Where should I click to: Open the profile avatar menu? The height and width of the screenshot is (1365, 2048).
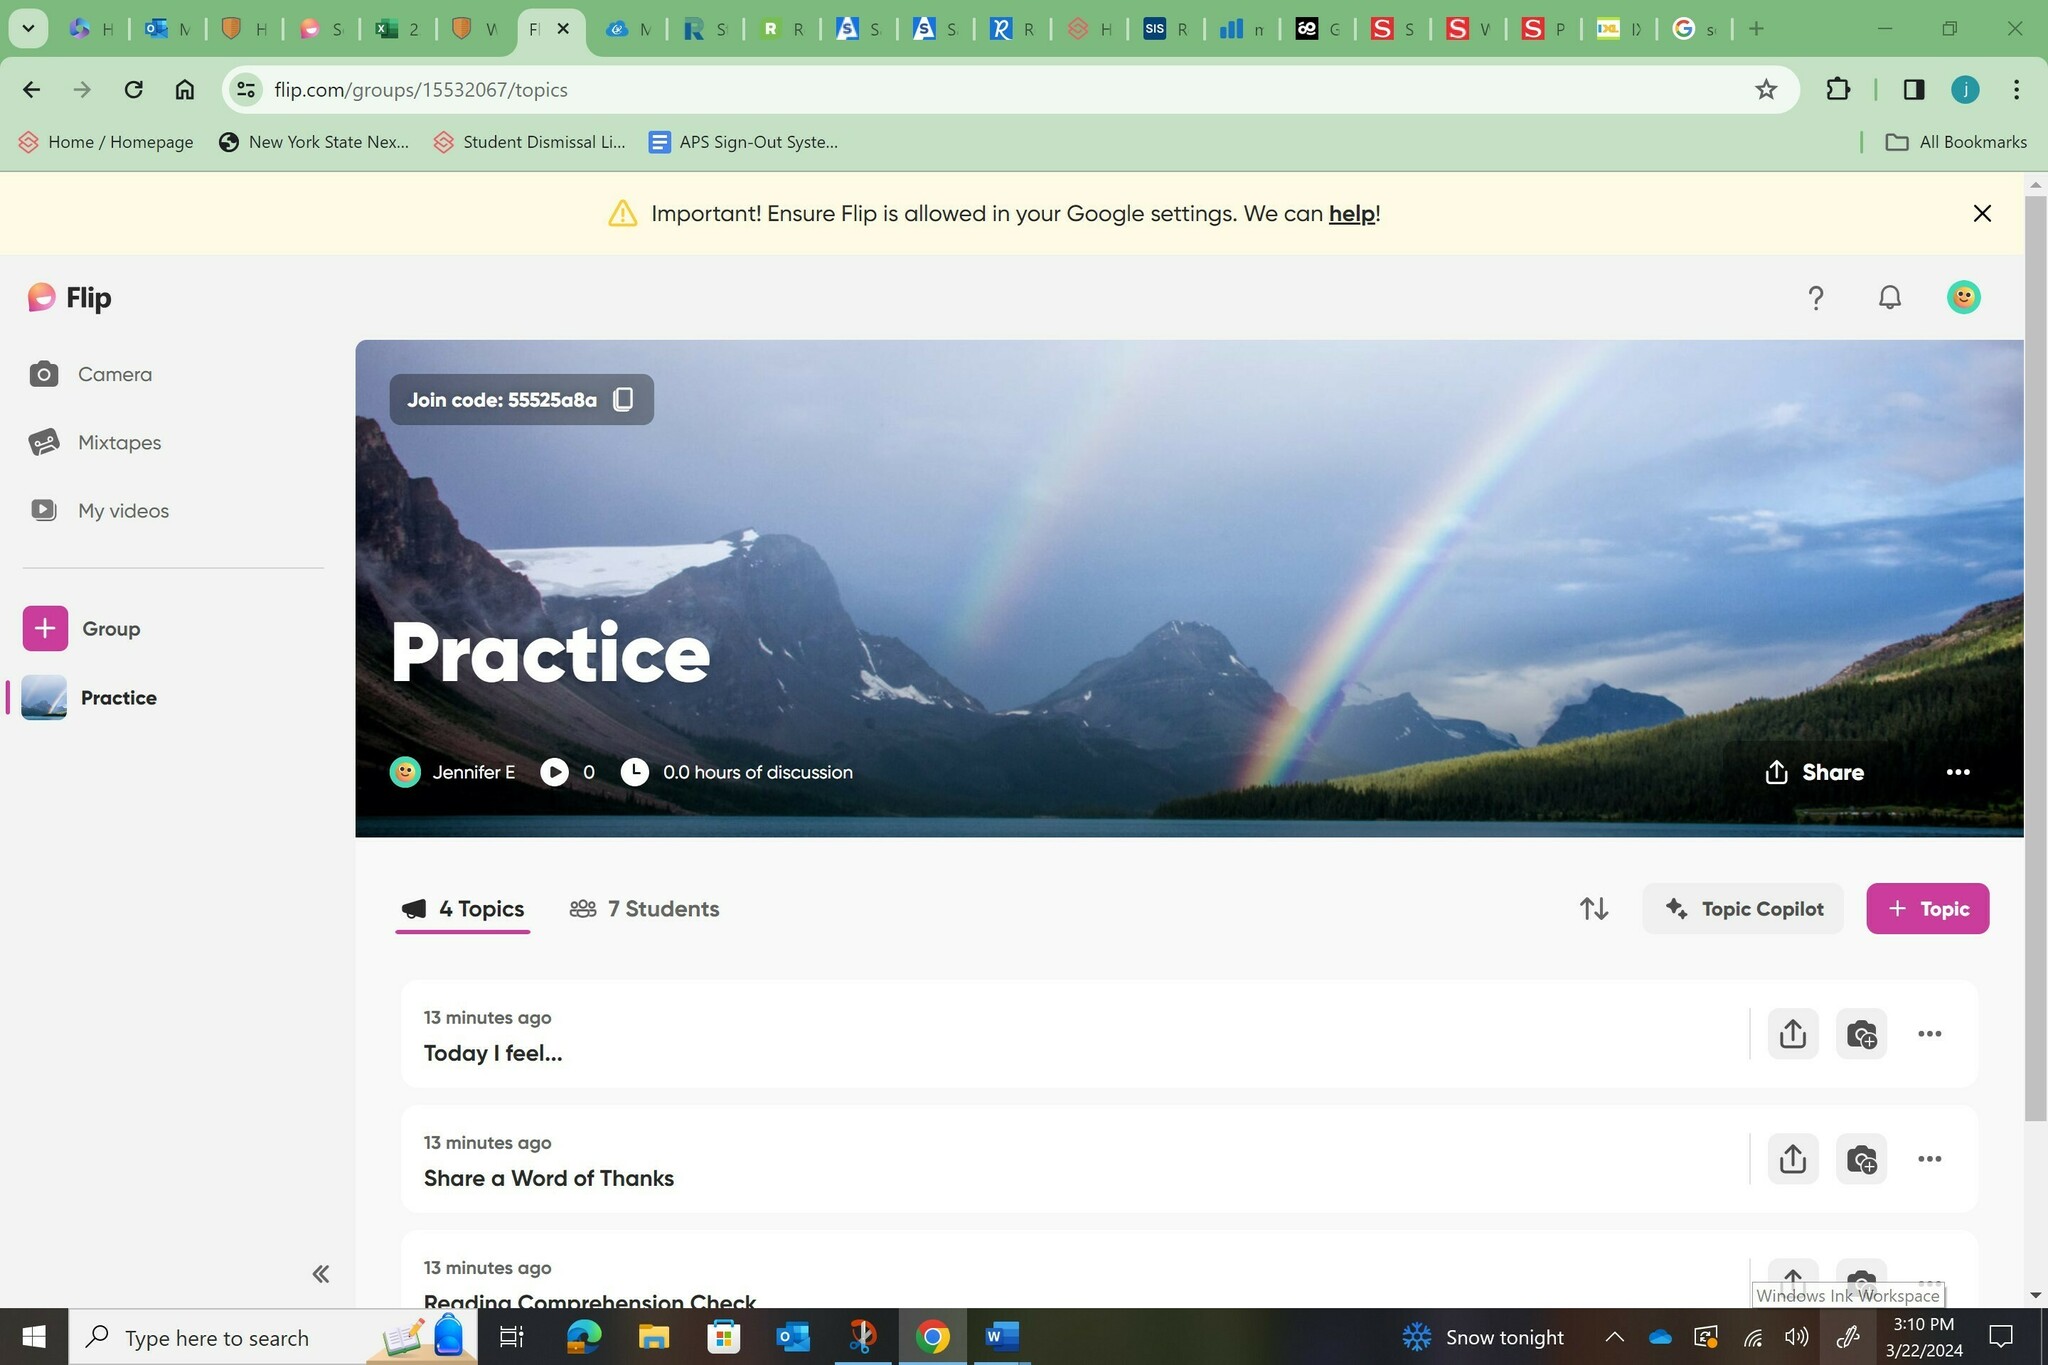coord(1963,298)
